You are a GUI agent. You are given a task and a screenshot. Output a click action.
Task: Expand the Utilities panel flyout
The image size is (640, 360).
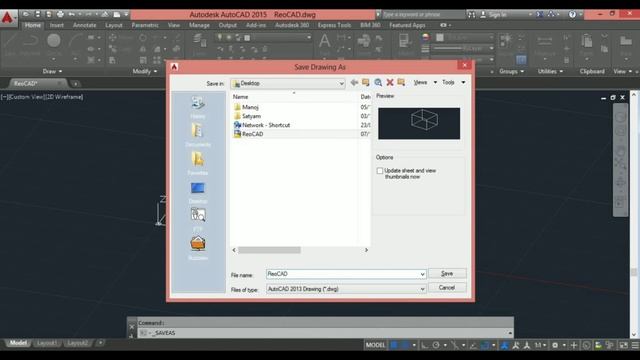point(550,71)
